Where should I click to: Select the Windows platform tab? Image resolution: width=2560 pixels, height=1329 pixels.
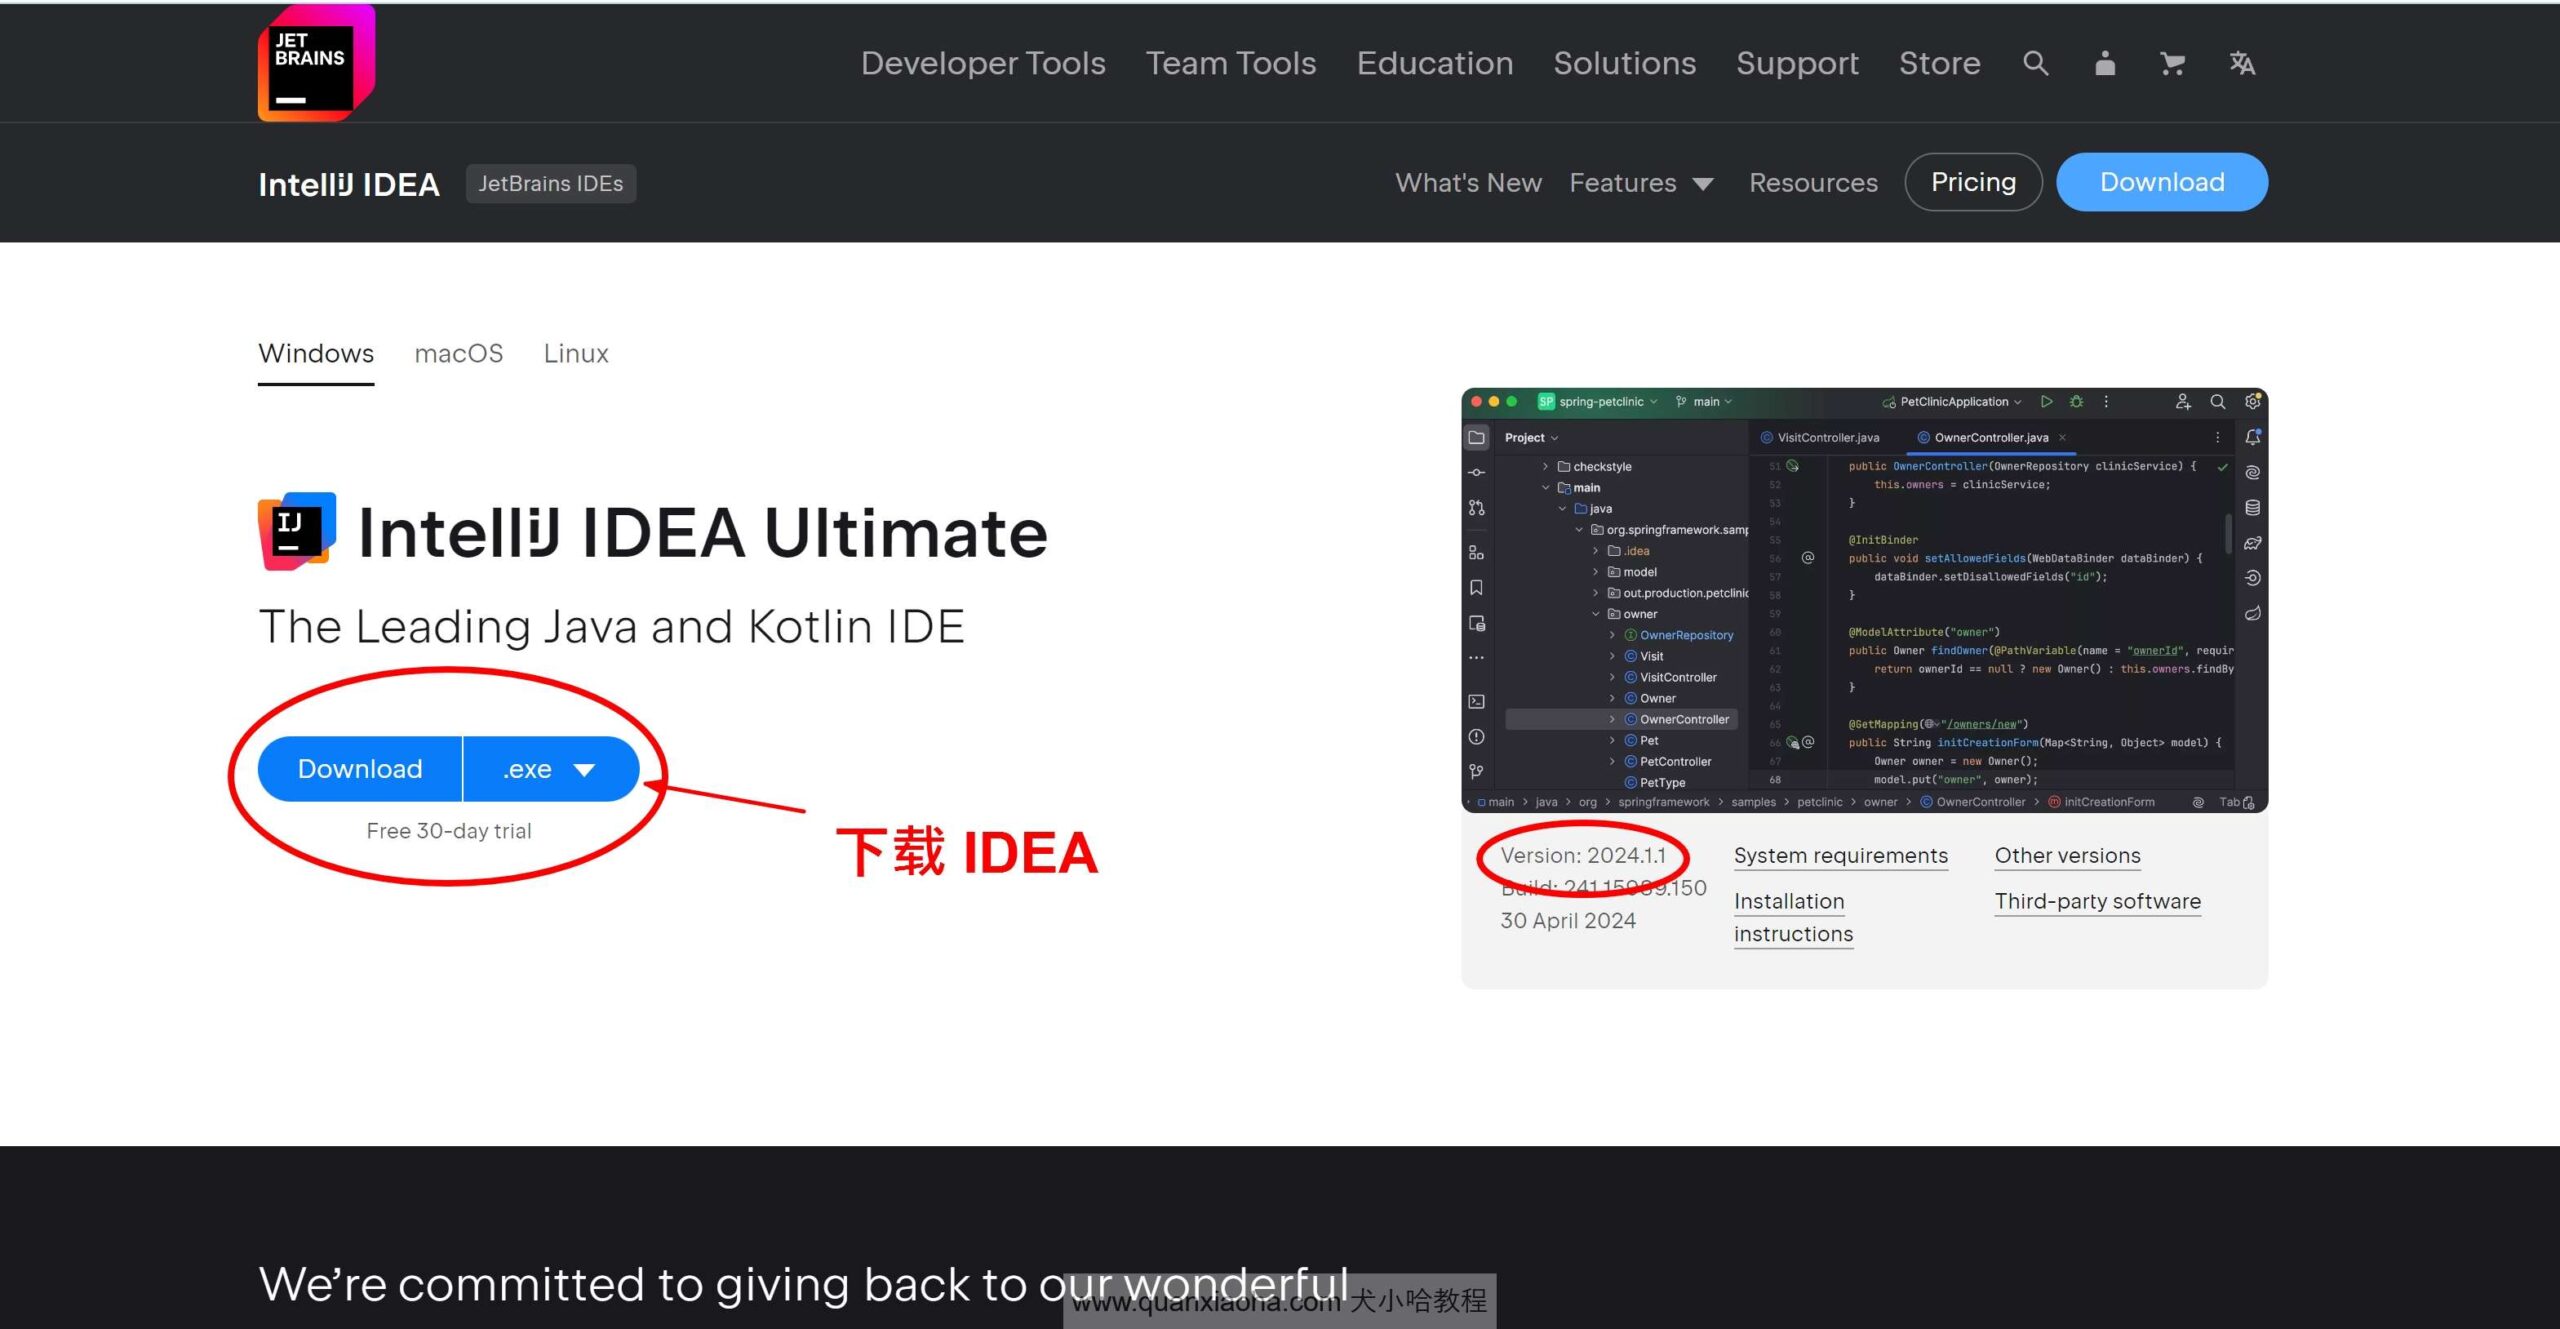click(x=317, y=352)
